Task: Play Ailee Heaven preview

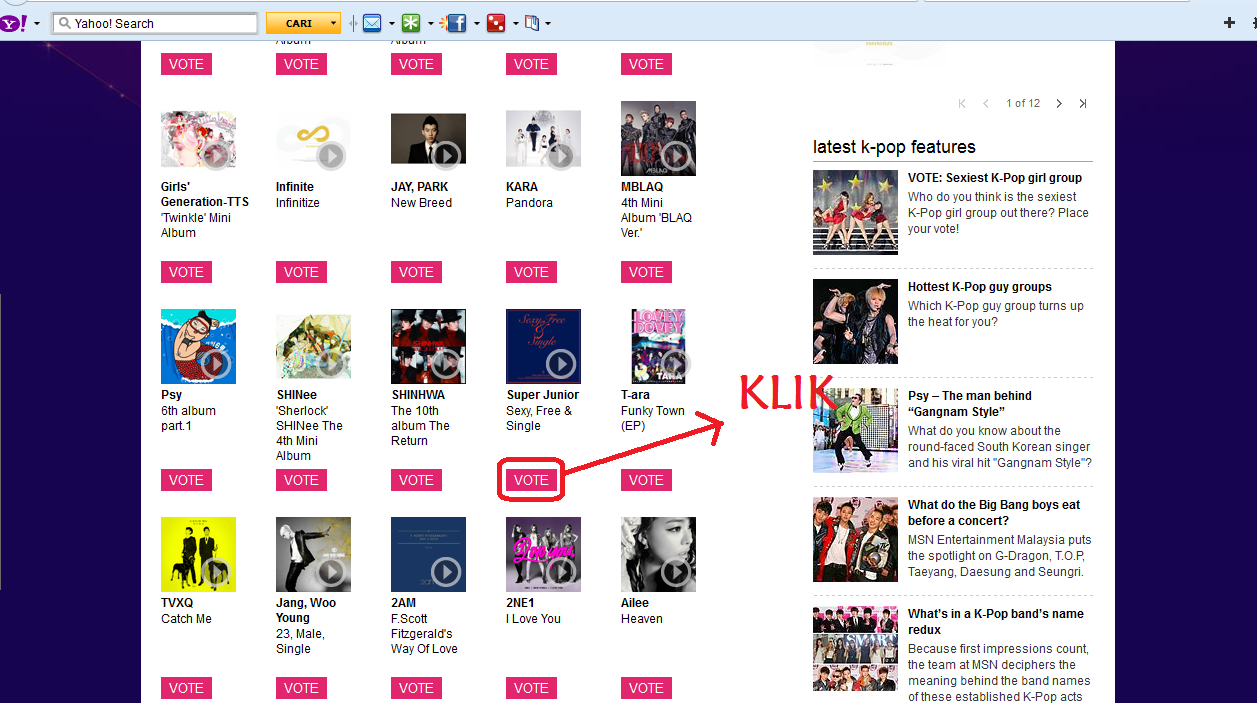Action: (x=676, y=572)
